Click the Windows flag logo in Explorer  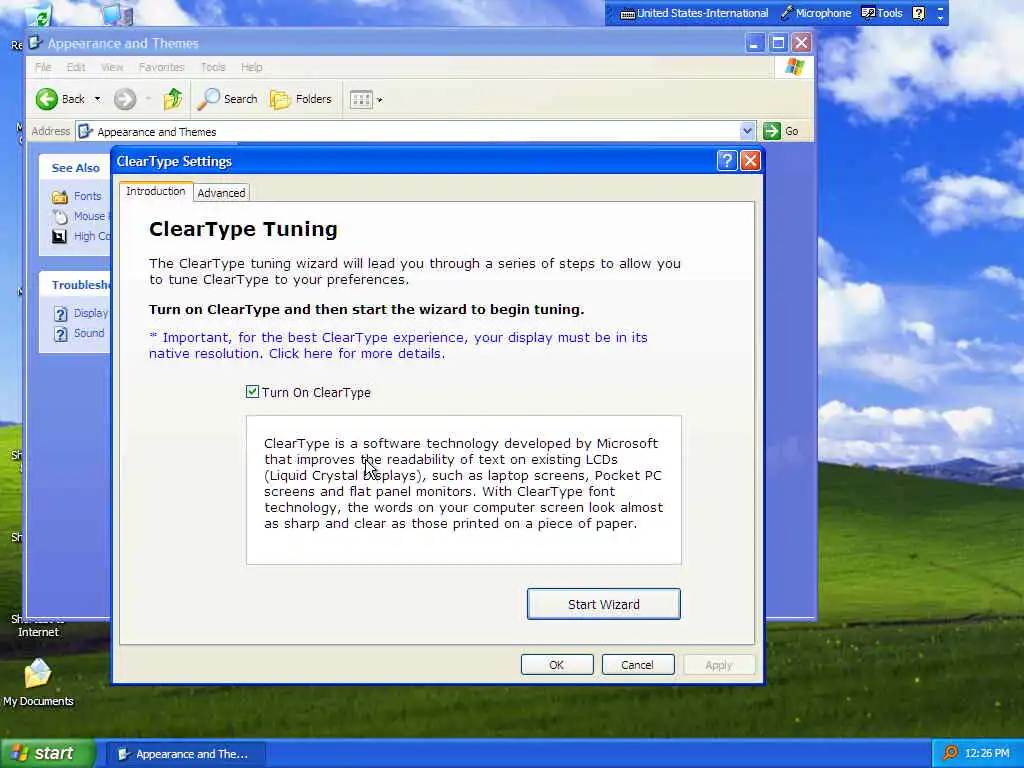[794, 67]
